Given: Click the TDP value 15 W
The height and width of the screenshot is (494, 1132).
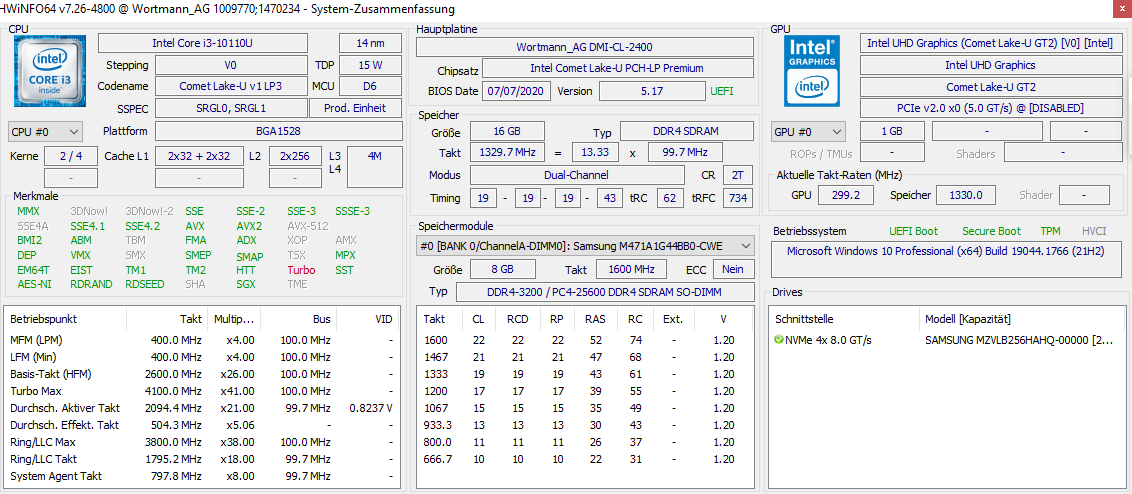Looking at the screenshot, I should 370,65.
